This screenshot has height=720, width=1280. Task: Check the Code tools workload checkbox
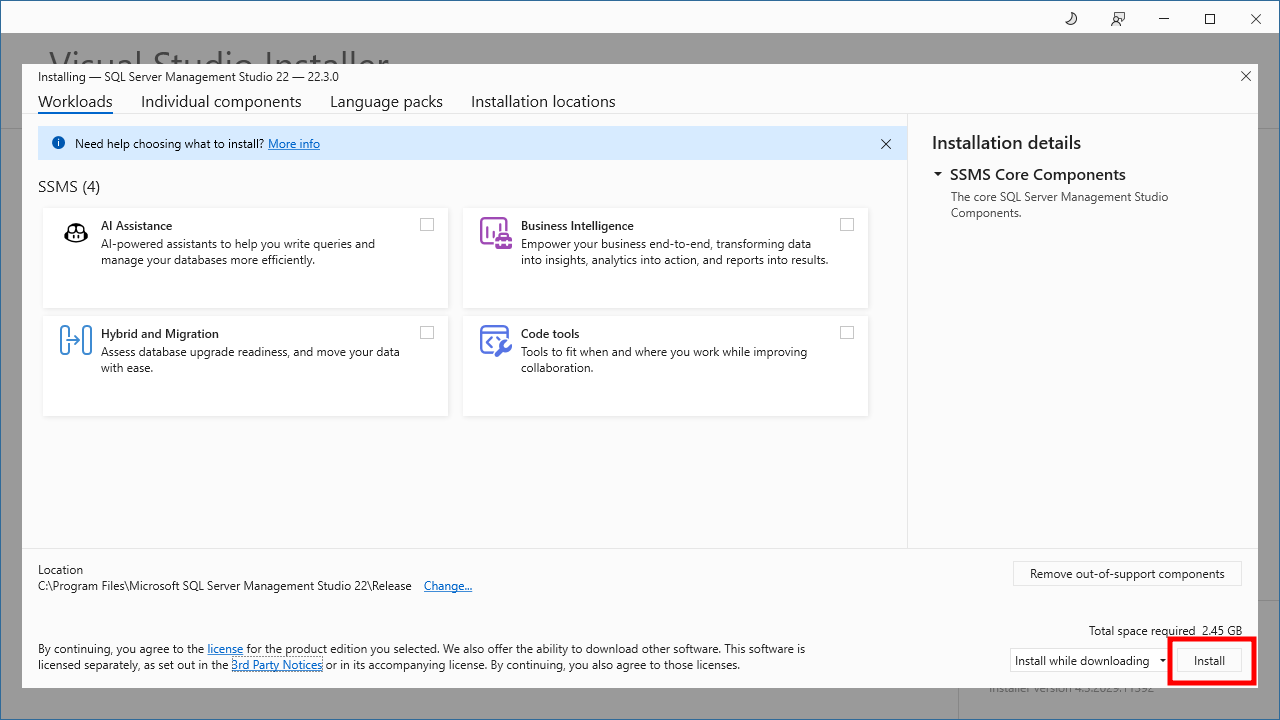(847, 332)
